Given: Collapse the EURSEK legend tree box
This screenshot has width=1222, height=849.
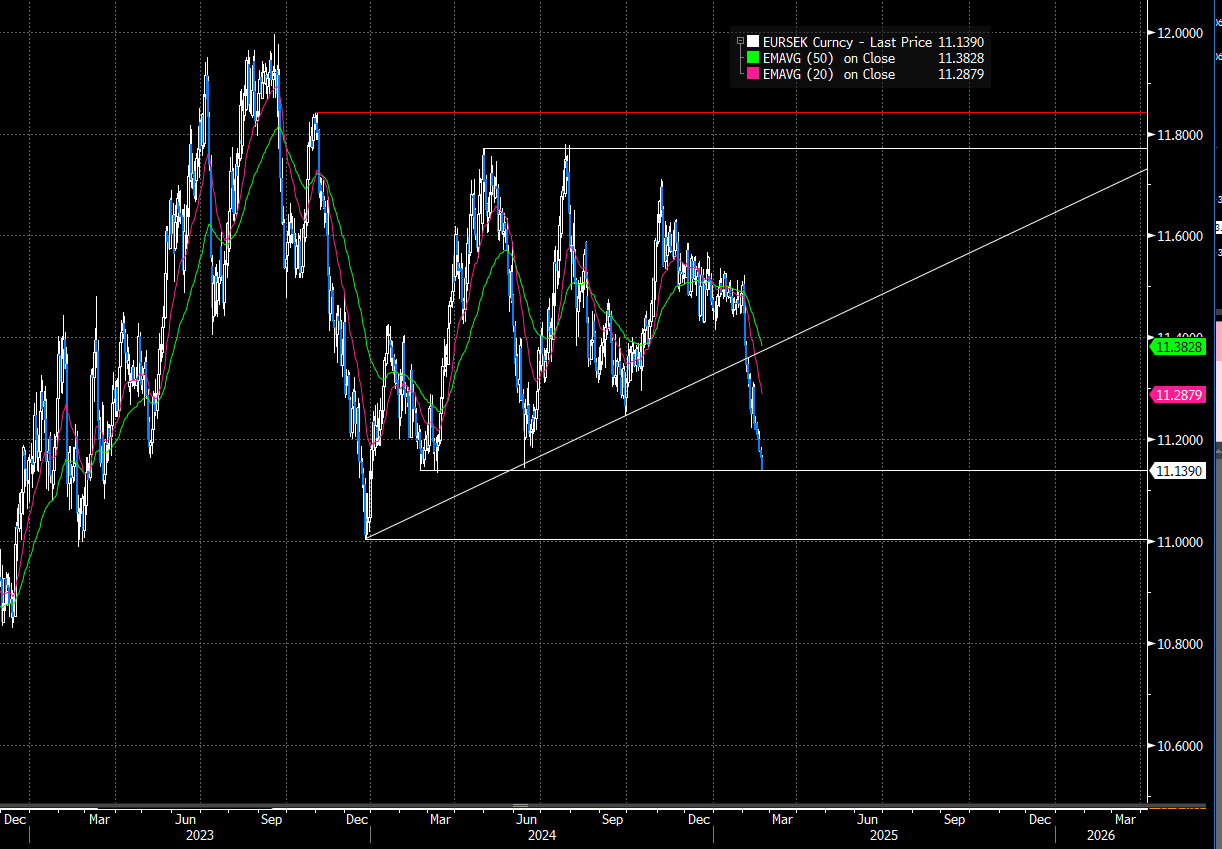Looking at the screenshot, I should click(740, 42).
